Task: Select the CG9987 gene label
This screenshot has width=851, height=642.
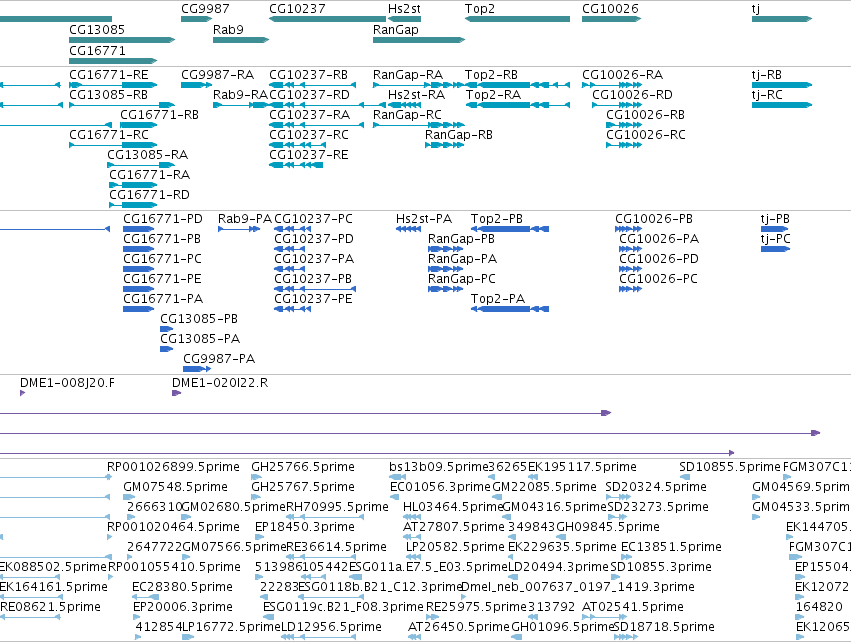Action: 205,9
